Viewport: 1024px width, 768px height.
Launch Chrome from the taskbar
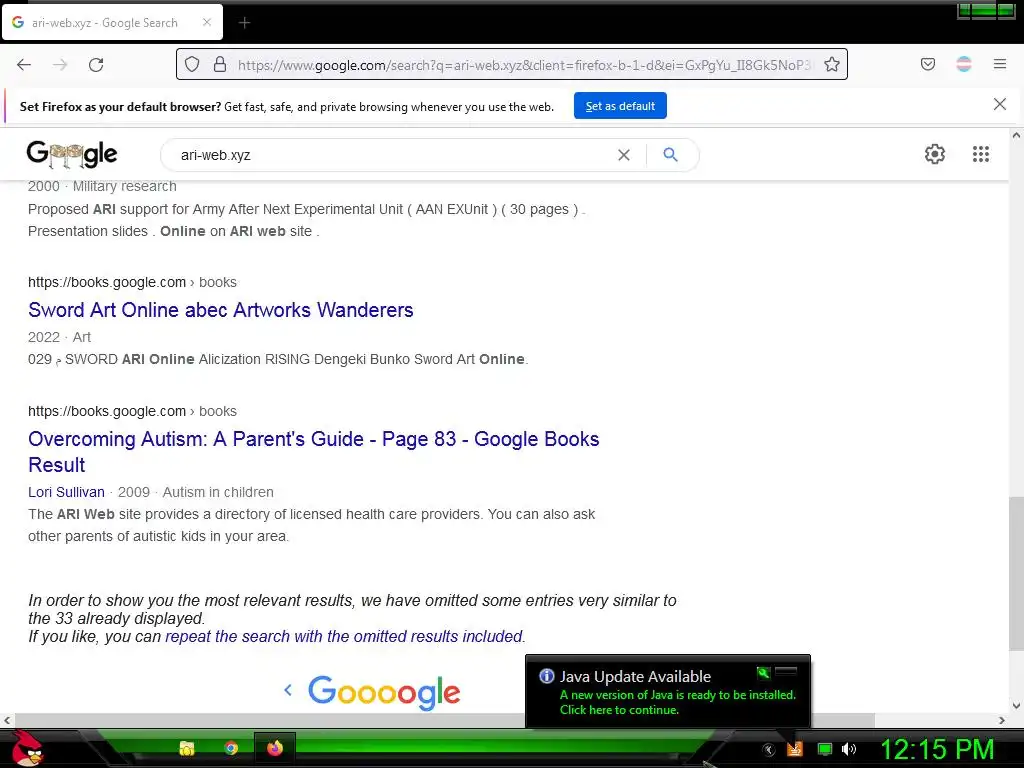click(231, 748)
